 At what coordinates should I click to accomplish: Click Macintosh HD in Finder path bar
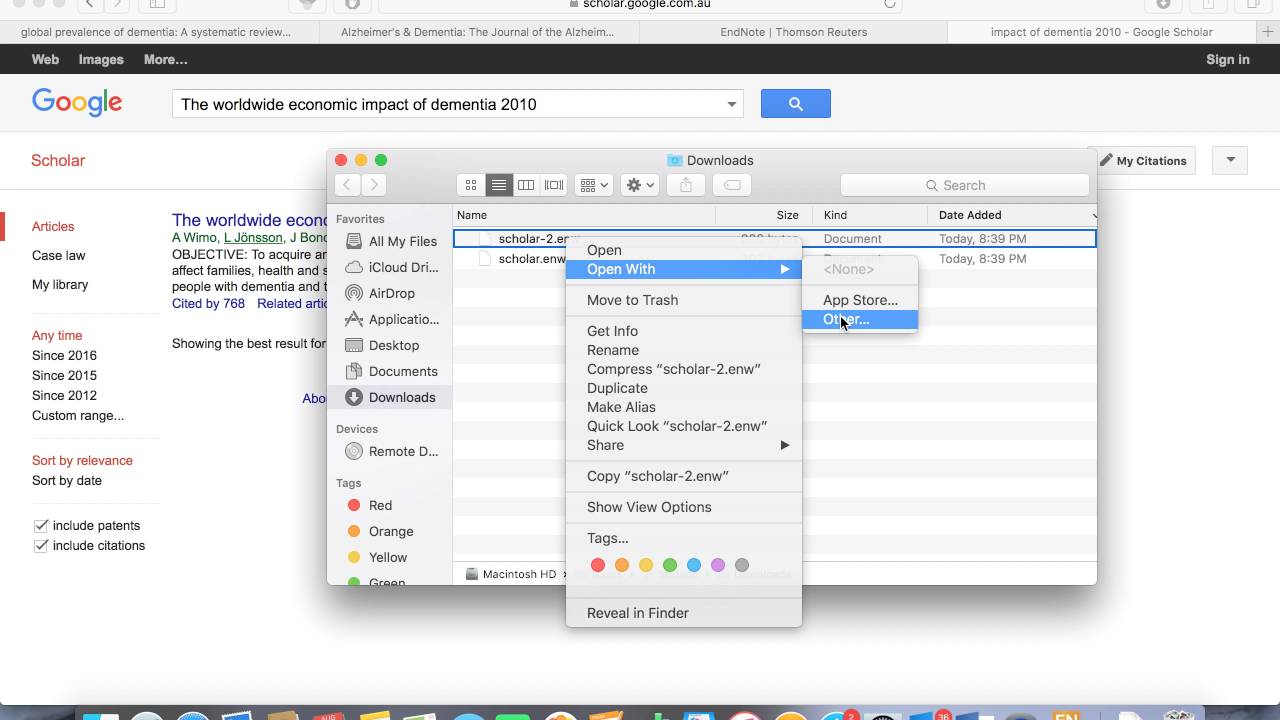pos(510,574)
